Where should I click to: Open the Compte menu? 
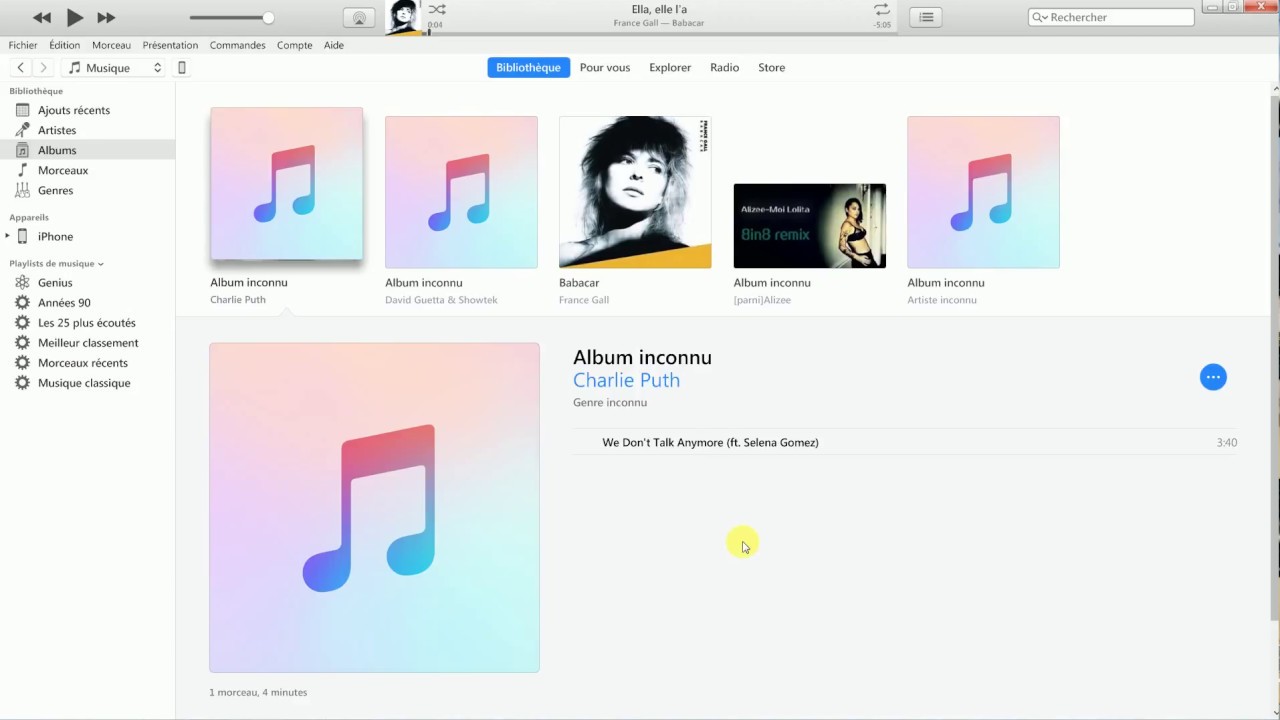pos(294,45)
